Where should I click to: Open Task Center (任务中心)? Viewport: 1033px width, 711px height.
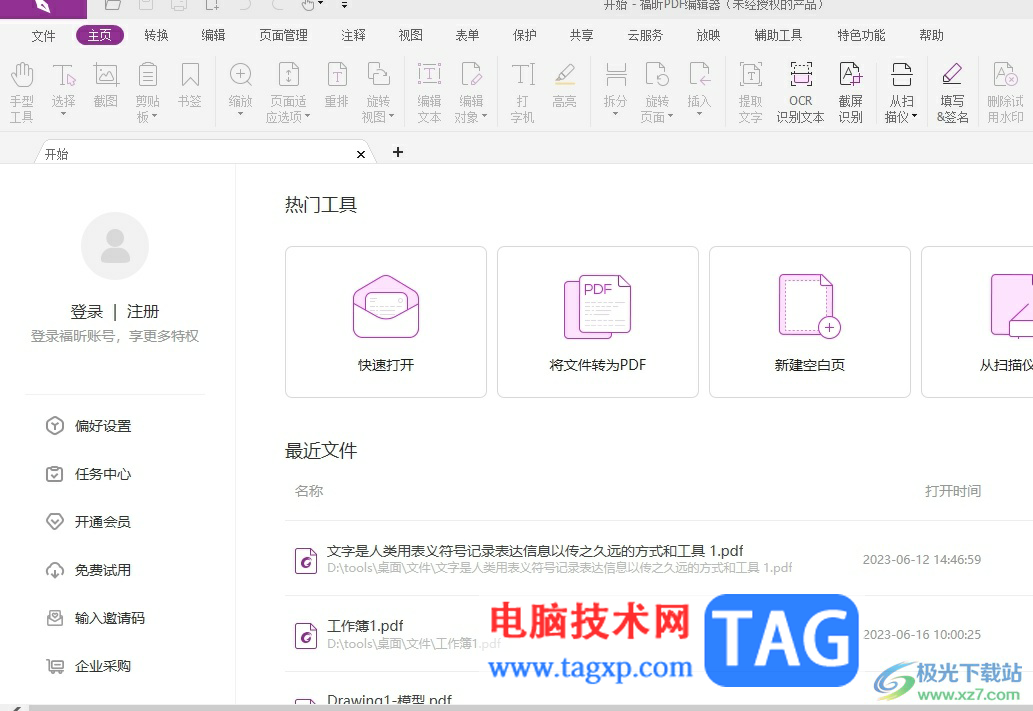(88, 474)
